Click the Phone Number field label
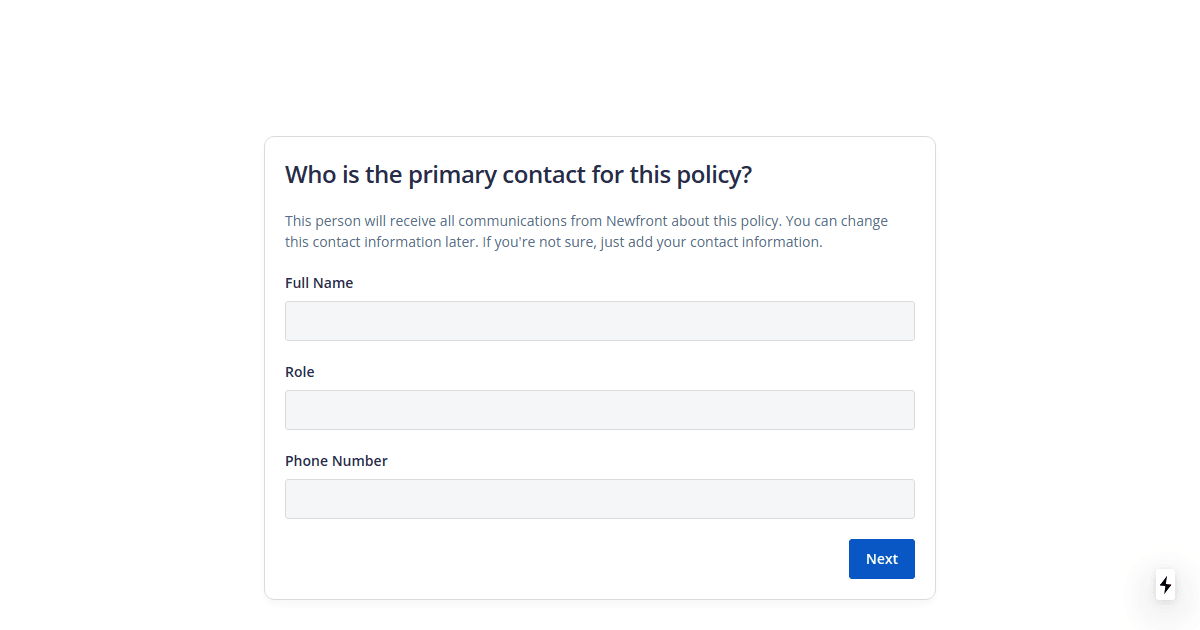1200x630 pixels. pos(336,460)
